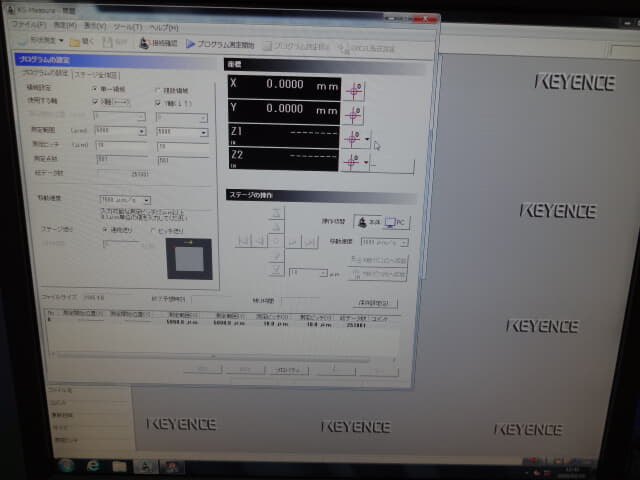Open the 表示(V) menu
This screenshot has height=480, width=640.
tap(95, 27)
